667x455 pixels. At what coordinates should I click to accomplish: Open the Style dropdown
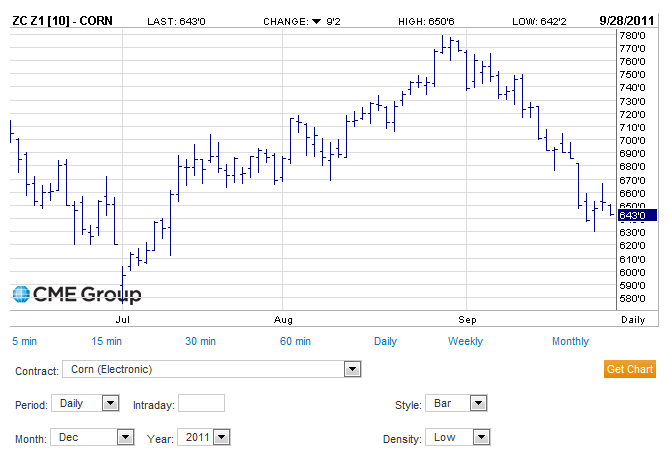point(478,404)
